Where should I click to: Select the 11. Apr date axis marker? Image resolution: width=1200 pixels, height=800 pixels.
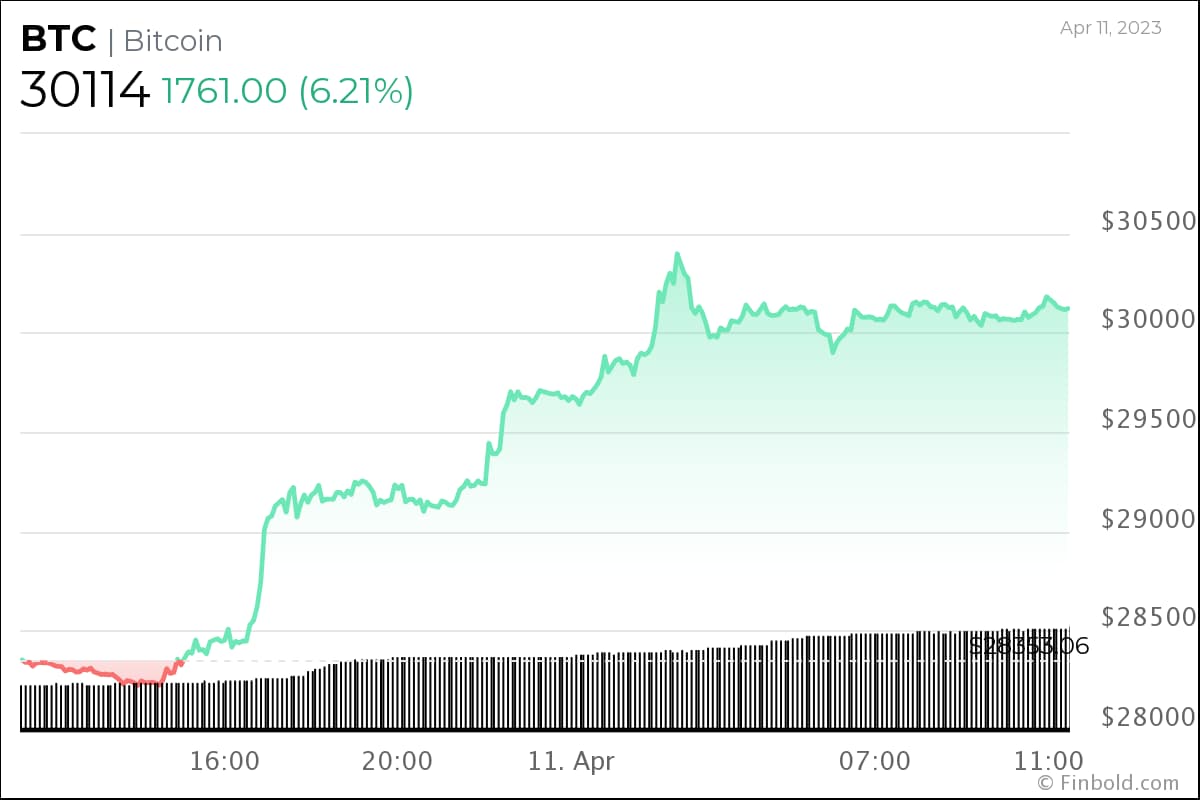[x=572, y=761]
